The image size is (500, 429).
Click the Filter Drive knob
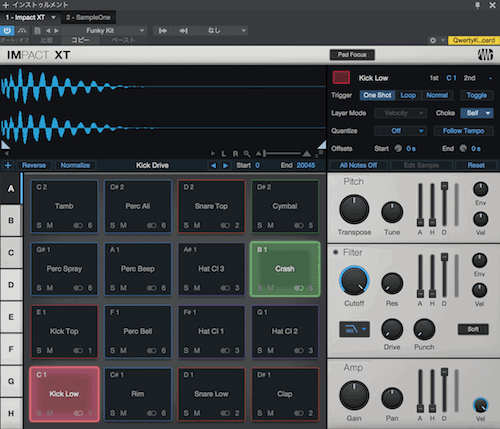click(392, 329)
